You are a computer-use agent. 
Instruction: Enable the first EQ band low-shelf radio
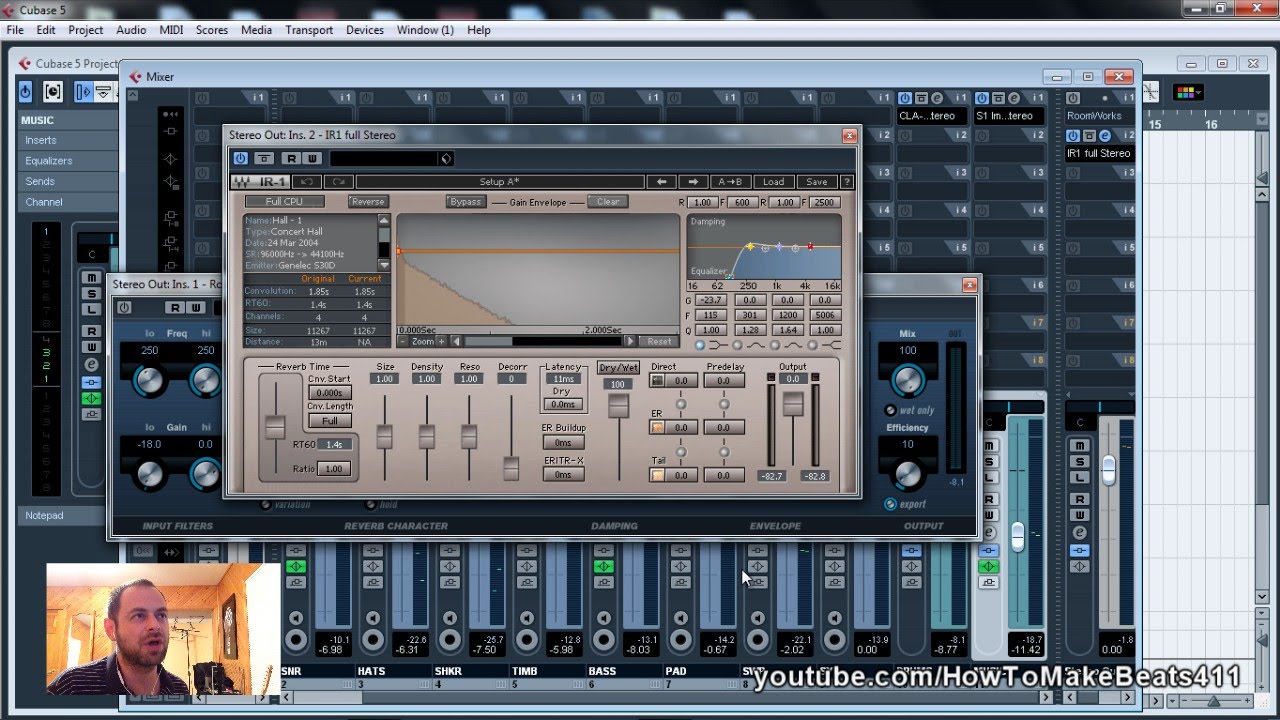[699, 345]
